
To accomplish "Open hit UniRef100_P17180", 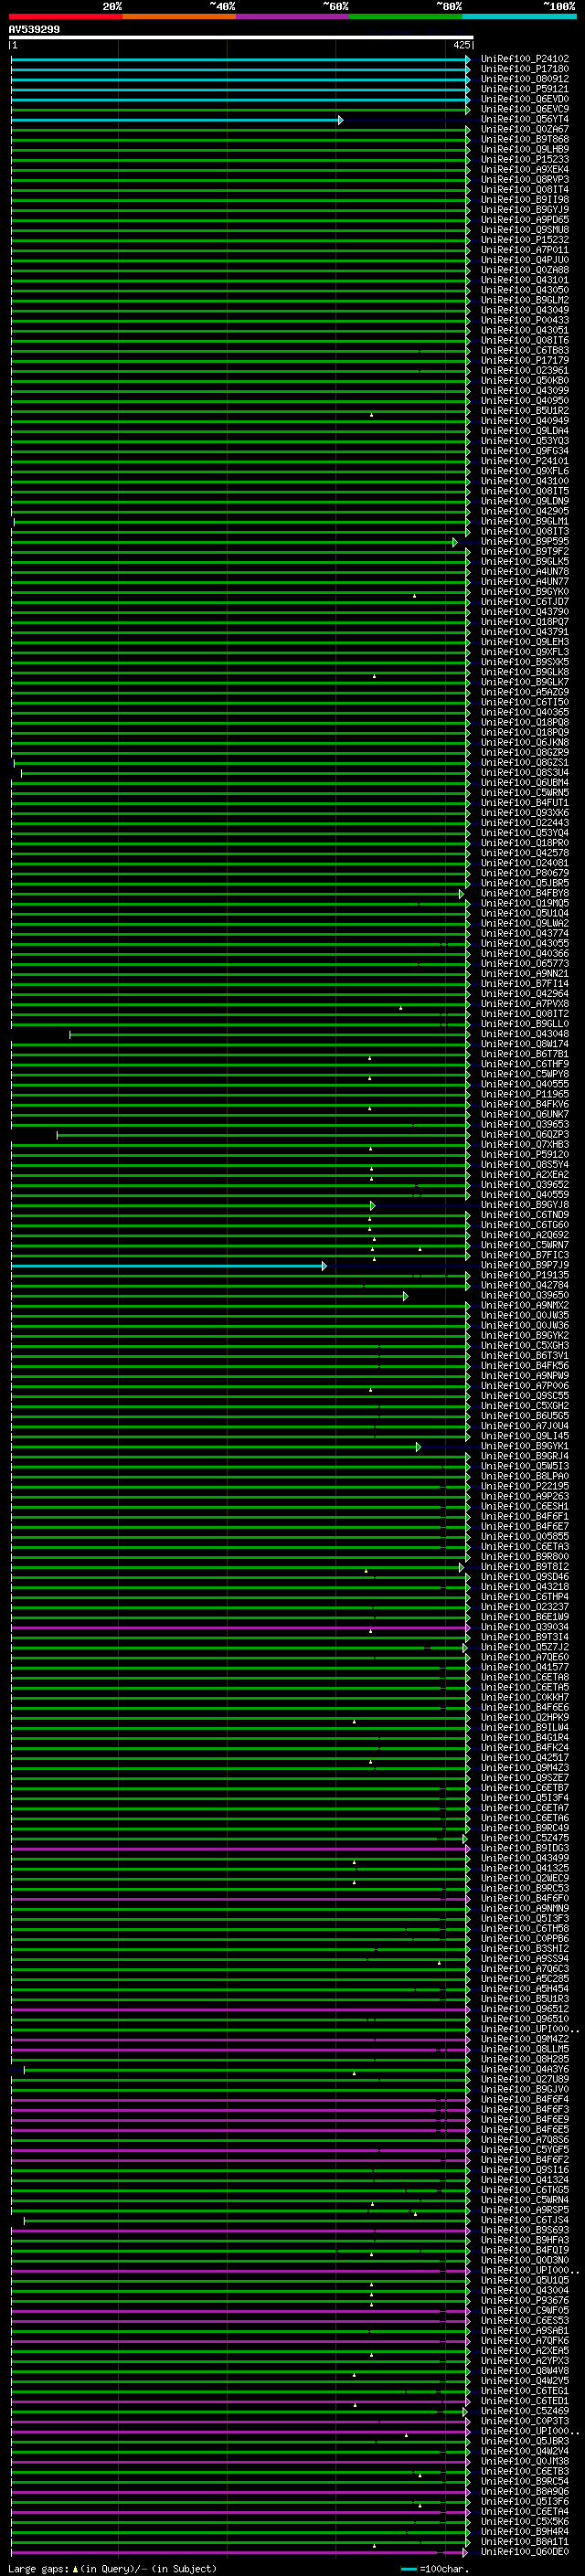I will click(524, 69).
